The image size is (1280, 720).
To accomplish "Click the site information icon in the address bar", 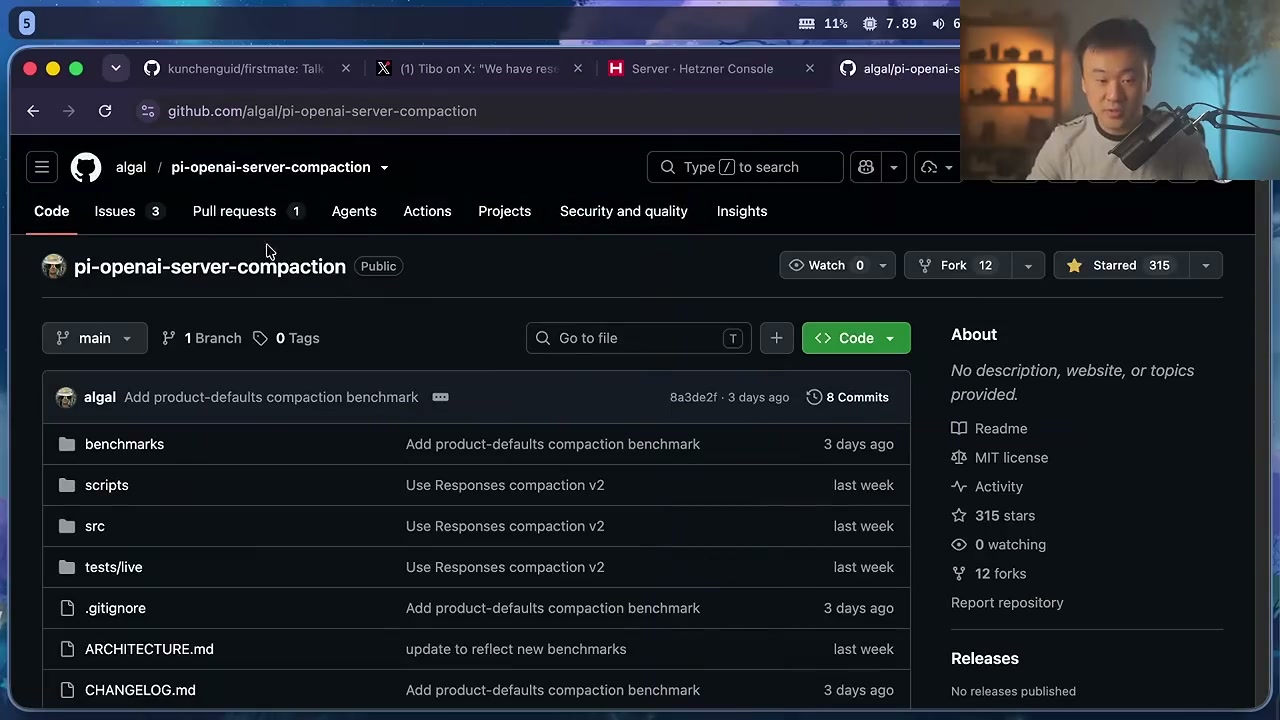I will pyautogui.click(x=148, y=111).
